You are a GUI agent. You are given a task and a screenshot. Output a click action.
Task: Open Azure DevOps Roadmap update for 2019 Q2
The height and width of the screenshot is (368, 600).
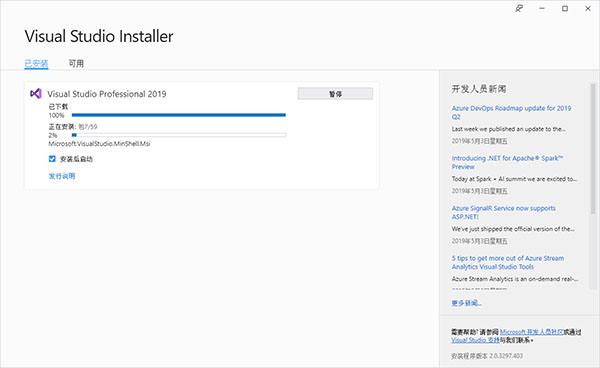[x=511, y=112]
